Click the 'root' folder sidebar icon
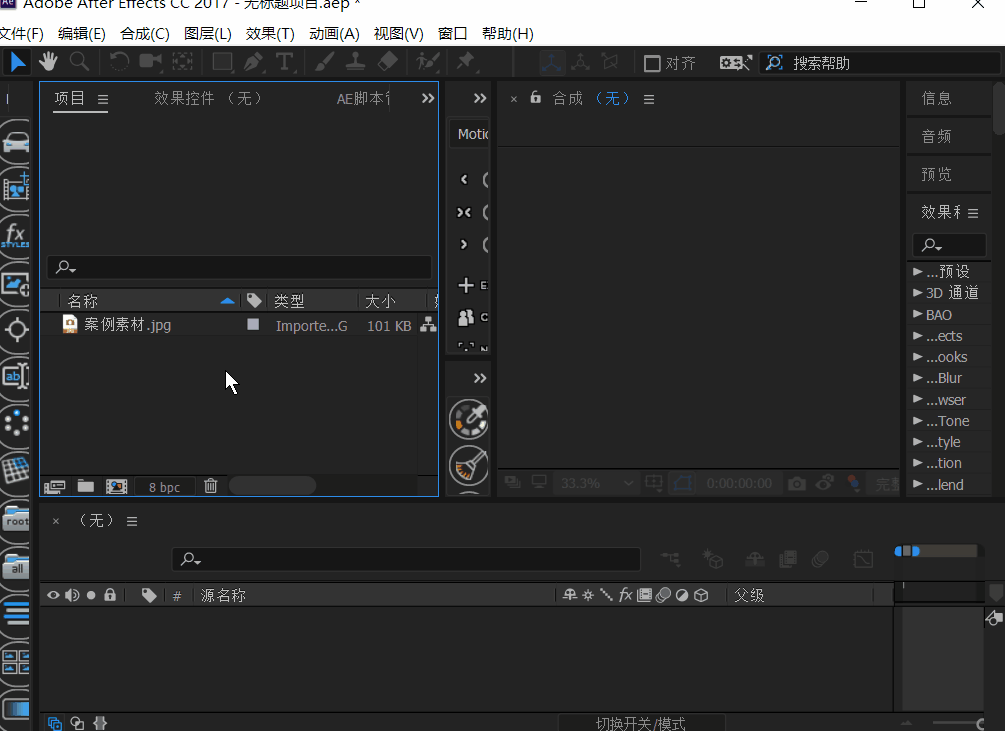Image resolution: width=1005 pixels, height=731 pixels. 16,518
